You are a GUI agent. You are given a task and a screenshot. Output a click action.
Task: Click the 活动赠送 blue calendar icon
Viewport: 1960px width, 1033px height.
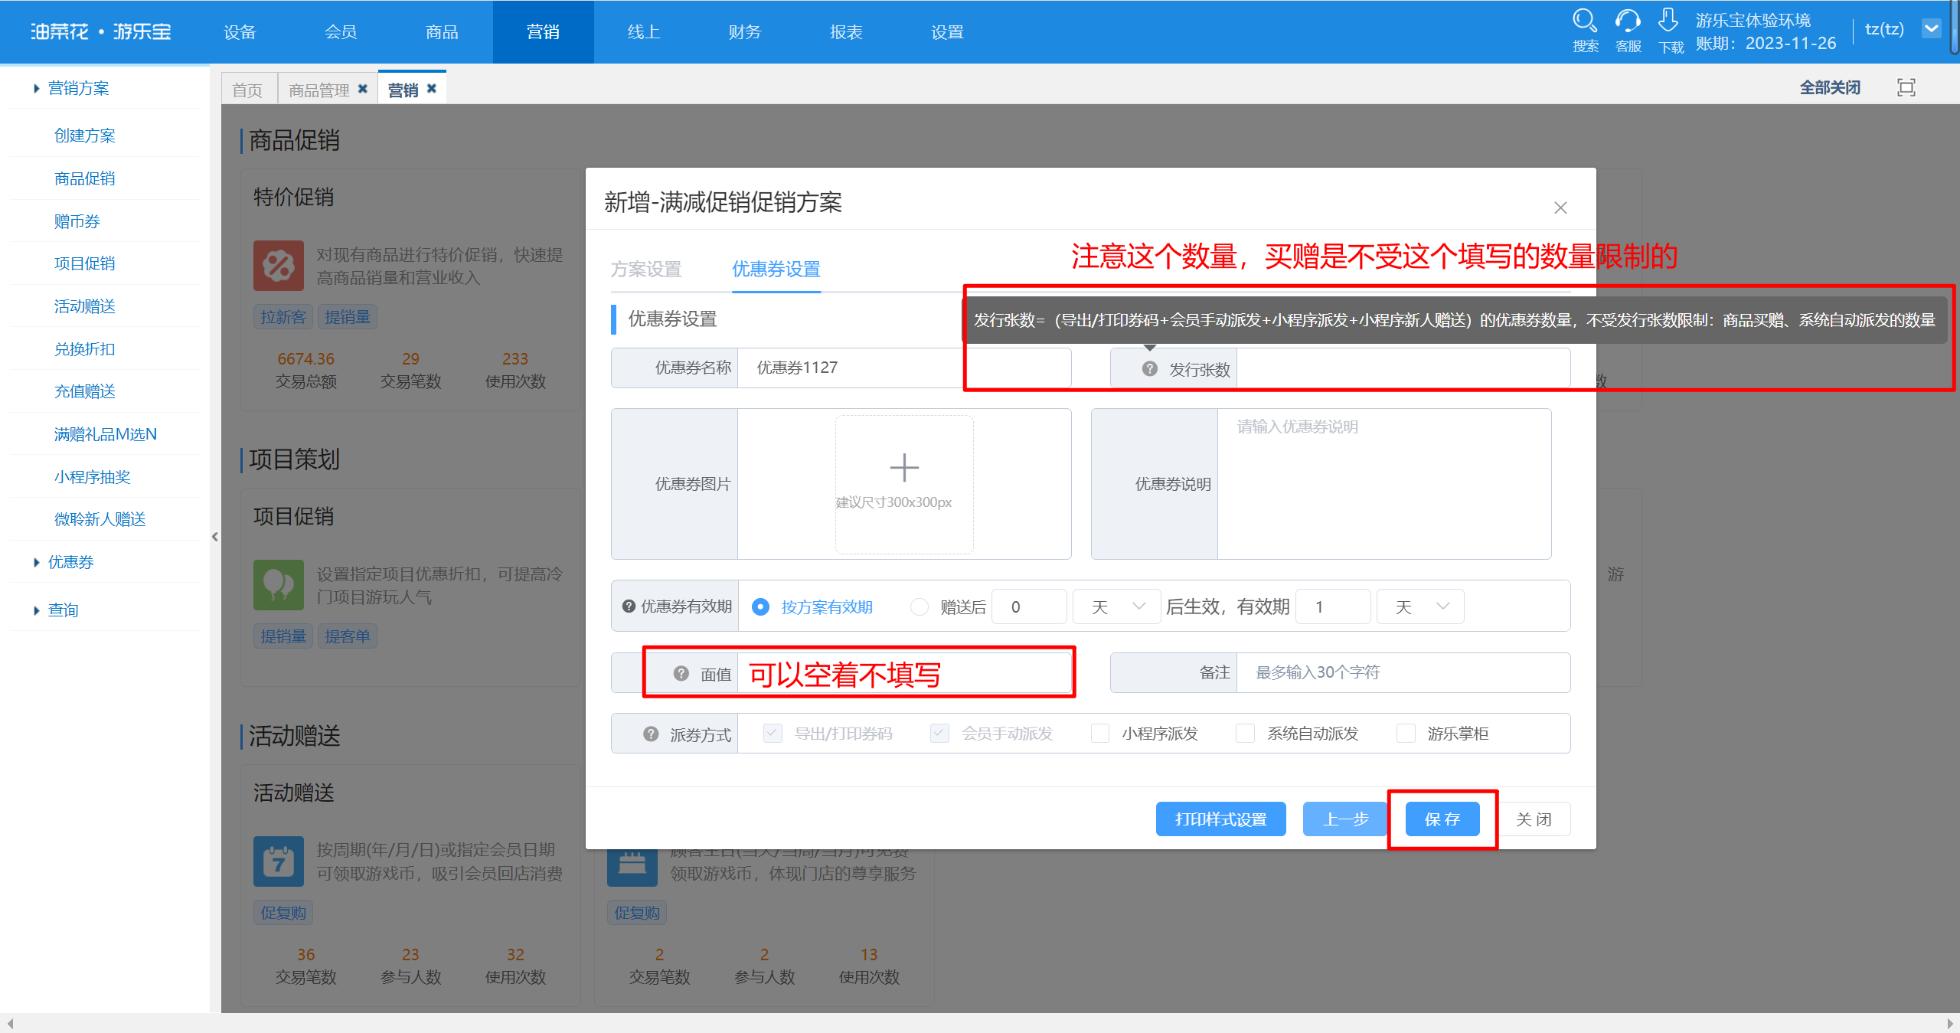278,861
